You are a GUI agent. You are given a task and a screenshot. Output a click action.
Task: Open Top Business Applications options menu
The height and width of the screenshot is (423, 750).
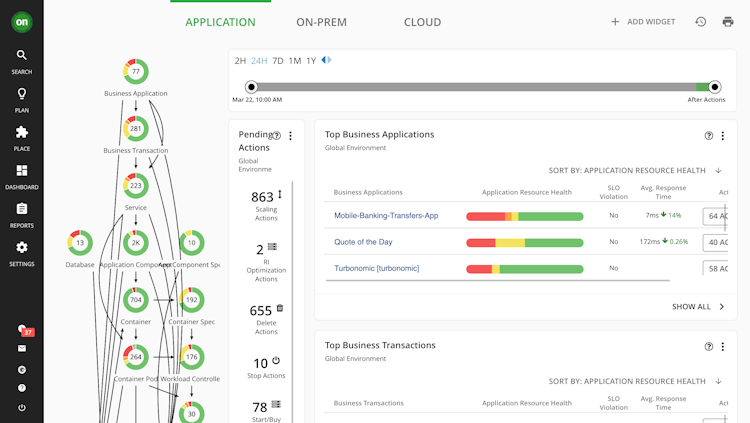point(724,135)
